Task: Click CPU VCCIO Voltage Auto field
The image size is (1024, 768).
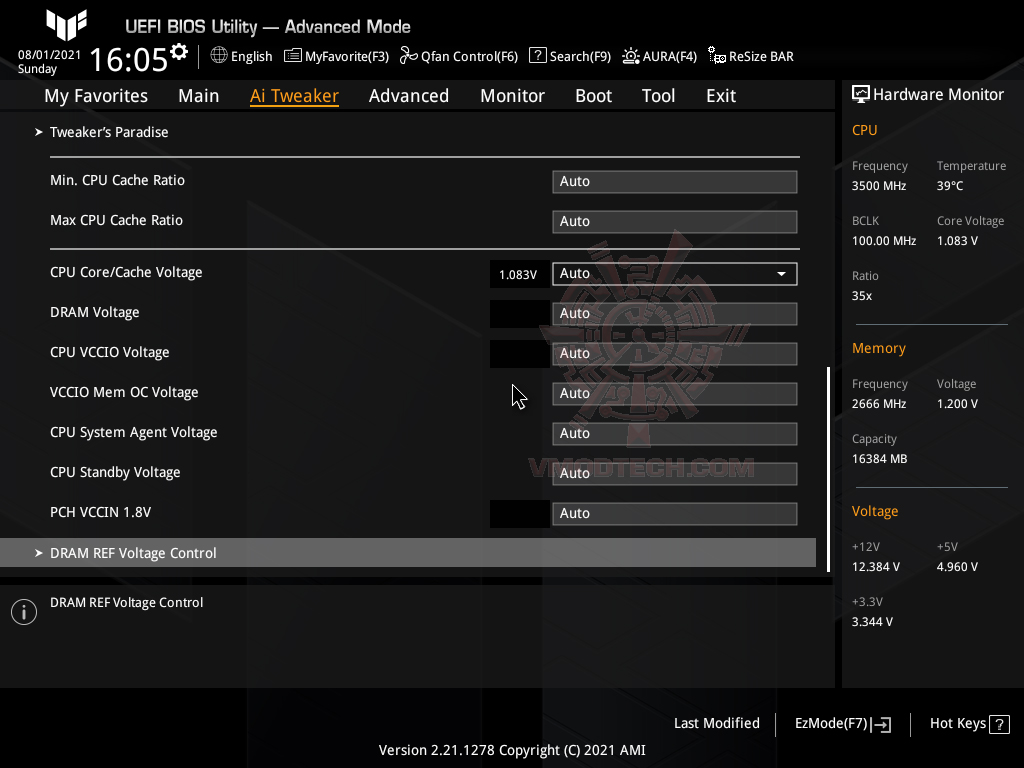Action: [675, 353]
